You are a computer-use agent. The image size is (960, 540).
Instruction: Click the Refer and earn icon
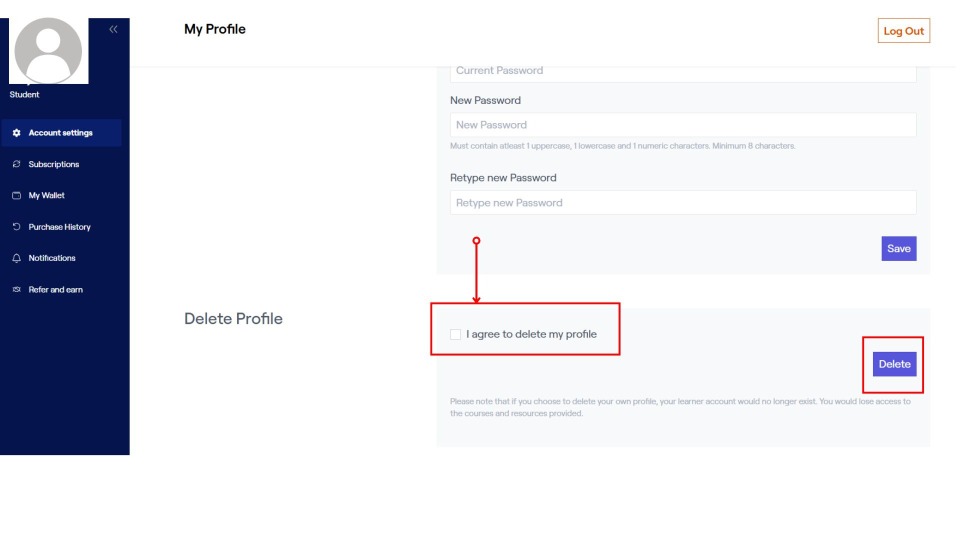(16, 290)
